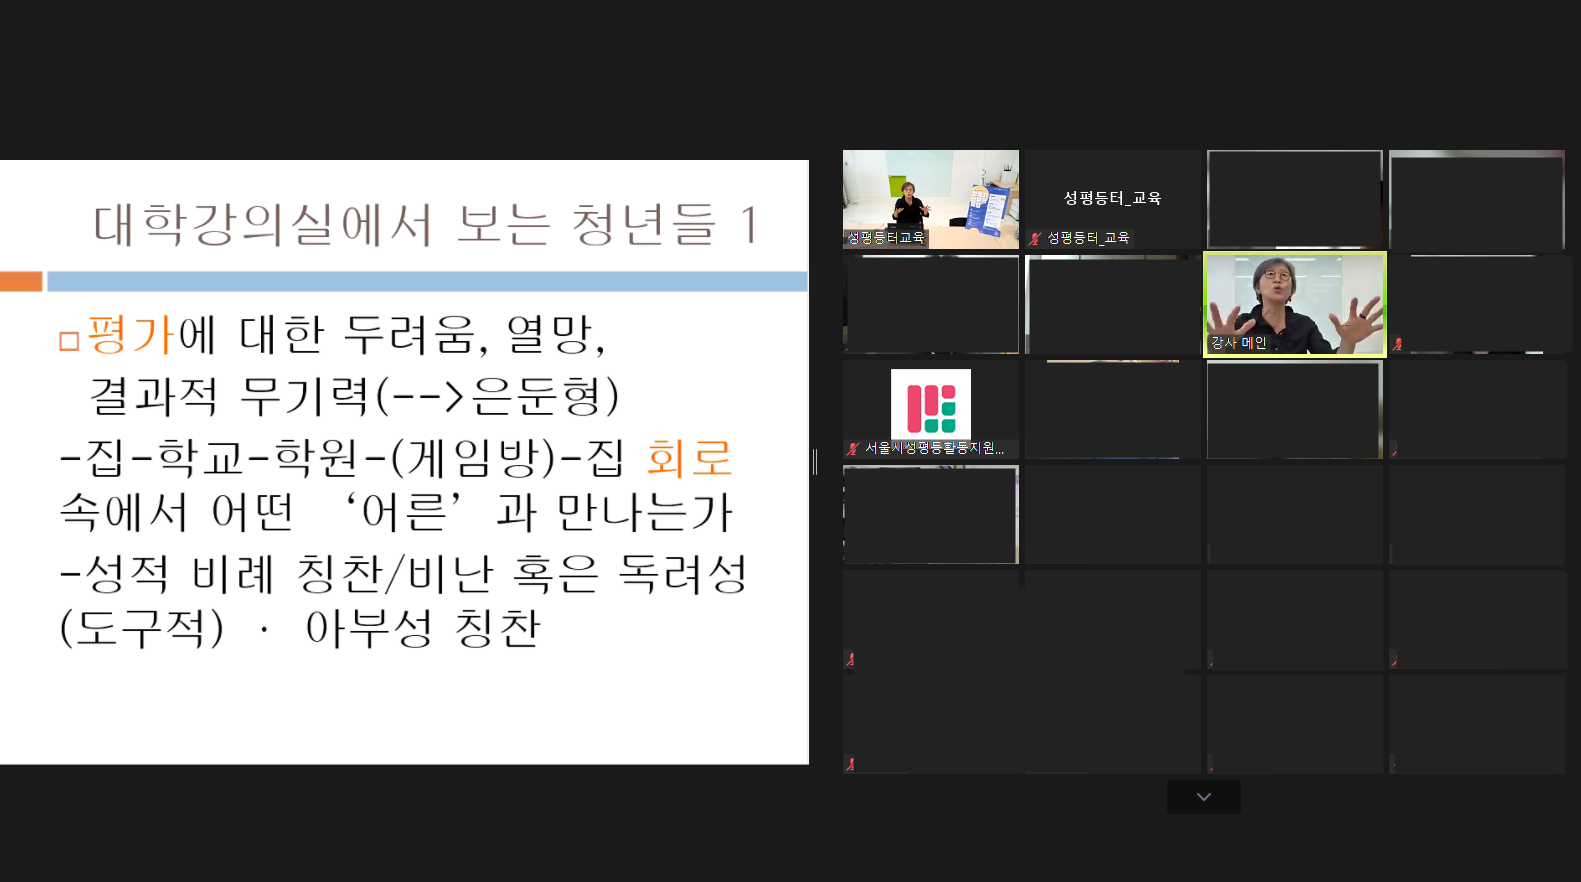
Task: Click the orange word 평가 on the slide
Action: pos(131,335)
